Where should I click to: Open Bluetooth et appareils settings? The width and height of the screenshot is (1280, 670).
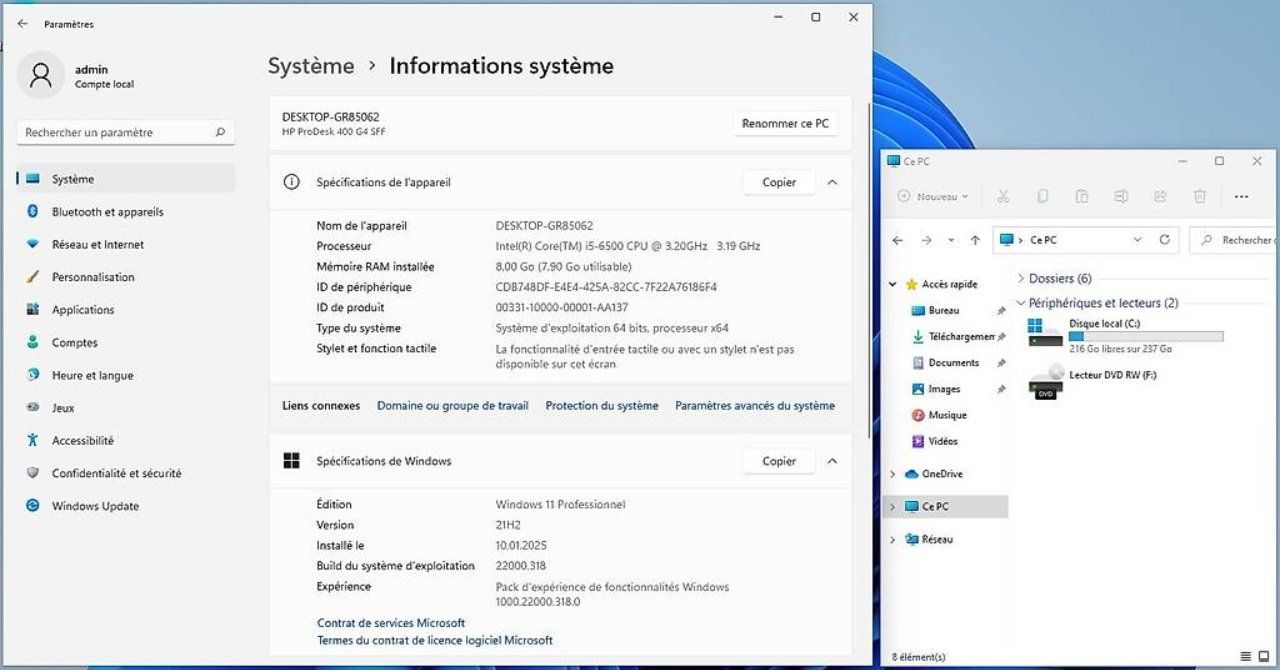pos(126,212)
